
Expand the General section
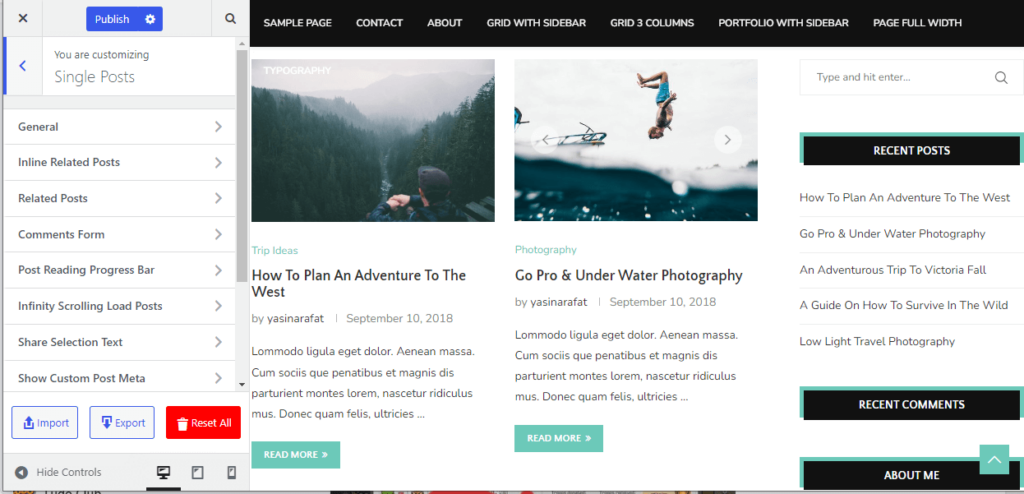click(x=120, y=127)
